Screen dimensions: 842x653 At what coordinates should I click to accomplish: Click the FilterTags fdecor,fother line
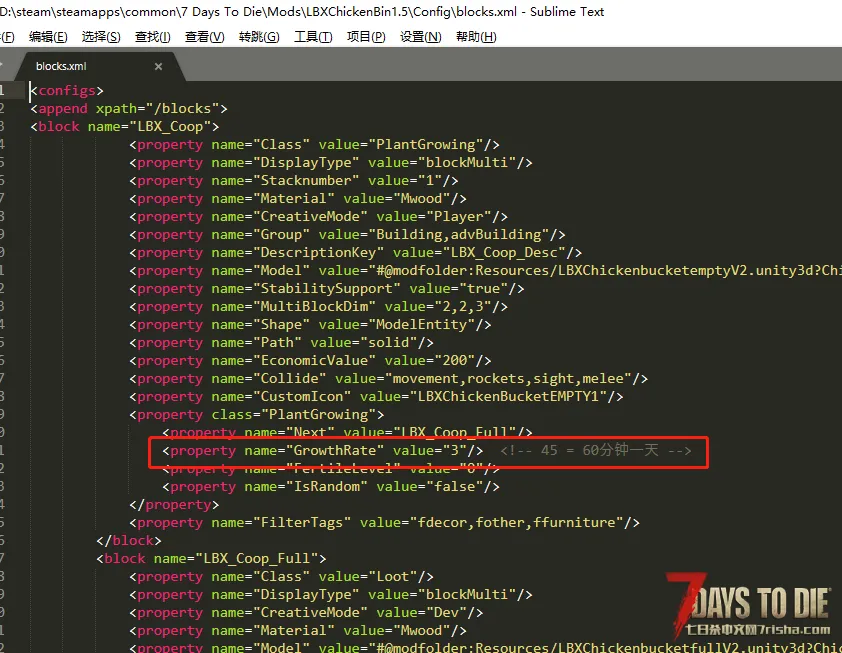tap(384, 523)
